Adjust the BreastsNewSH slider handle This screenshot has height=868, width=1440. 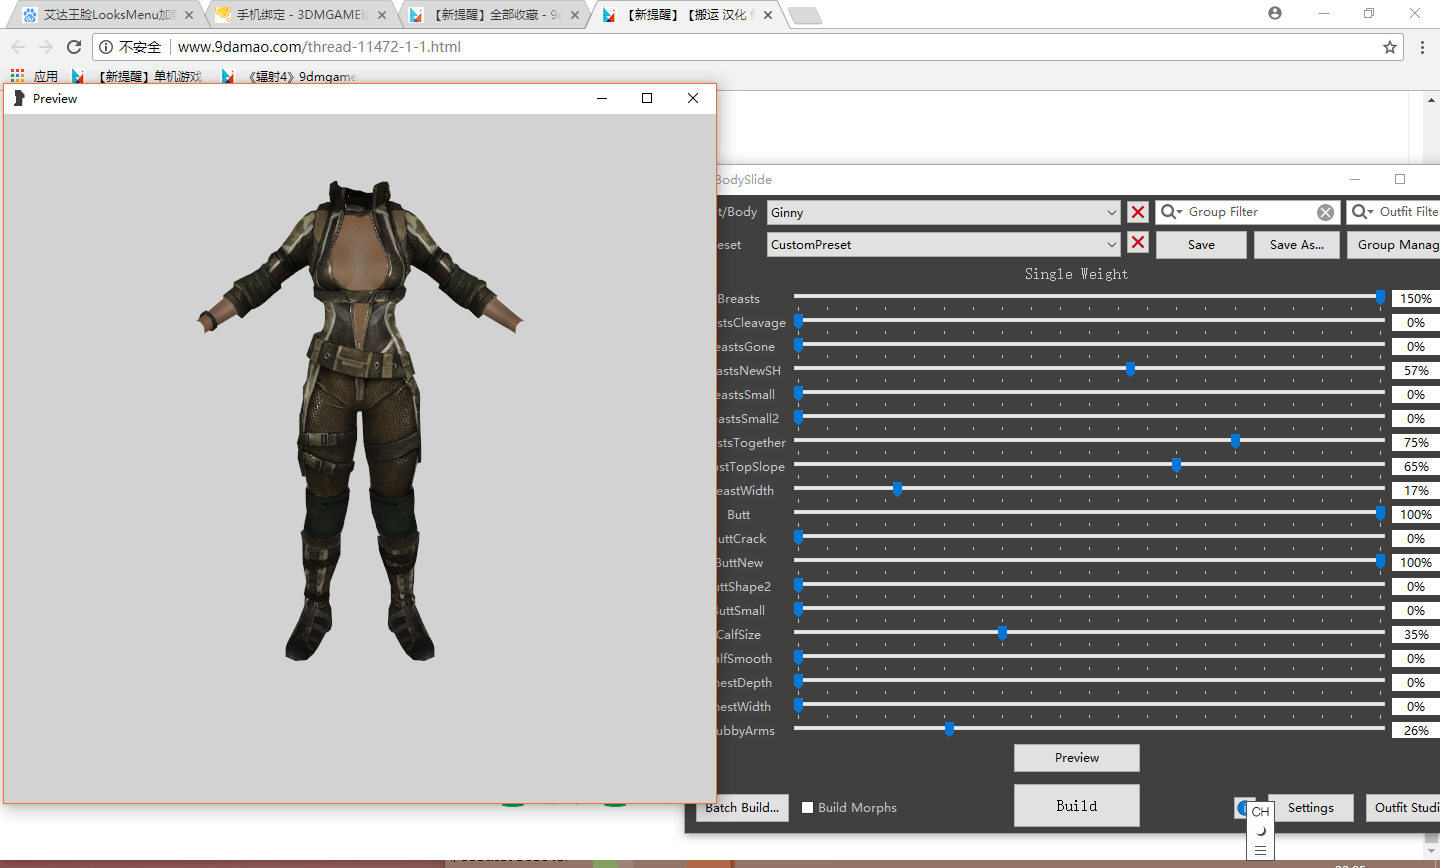pos(1130,369)
